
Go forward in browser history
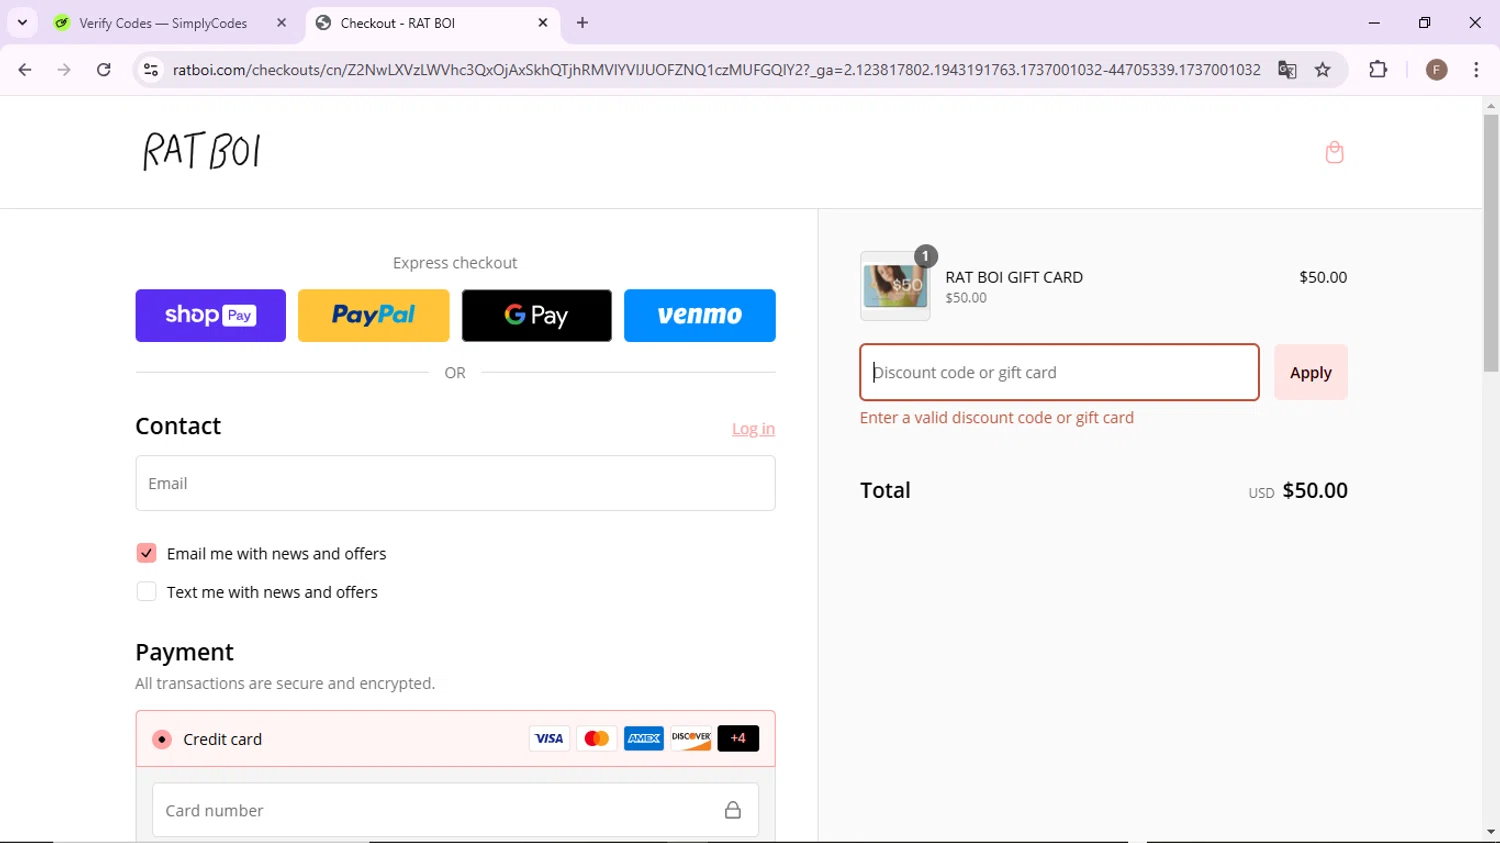pyautogui.click(x=64, y=70)
